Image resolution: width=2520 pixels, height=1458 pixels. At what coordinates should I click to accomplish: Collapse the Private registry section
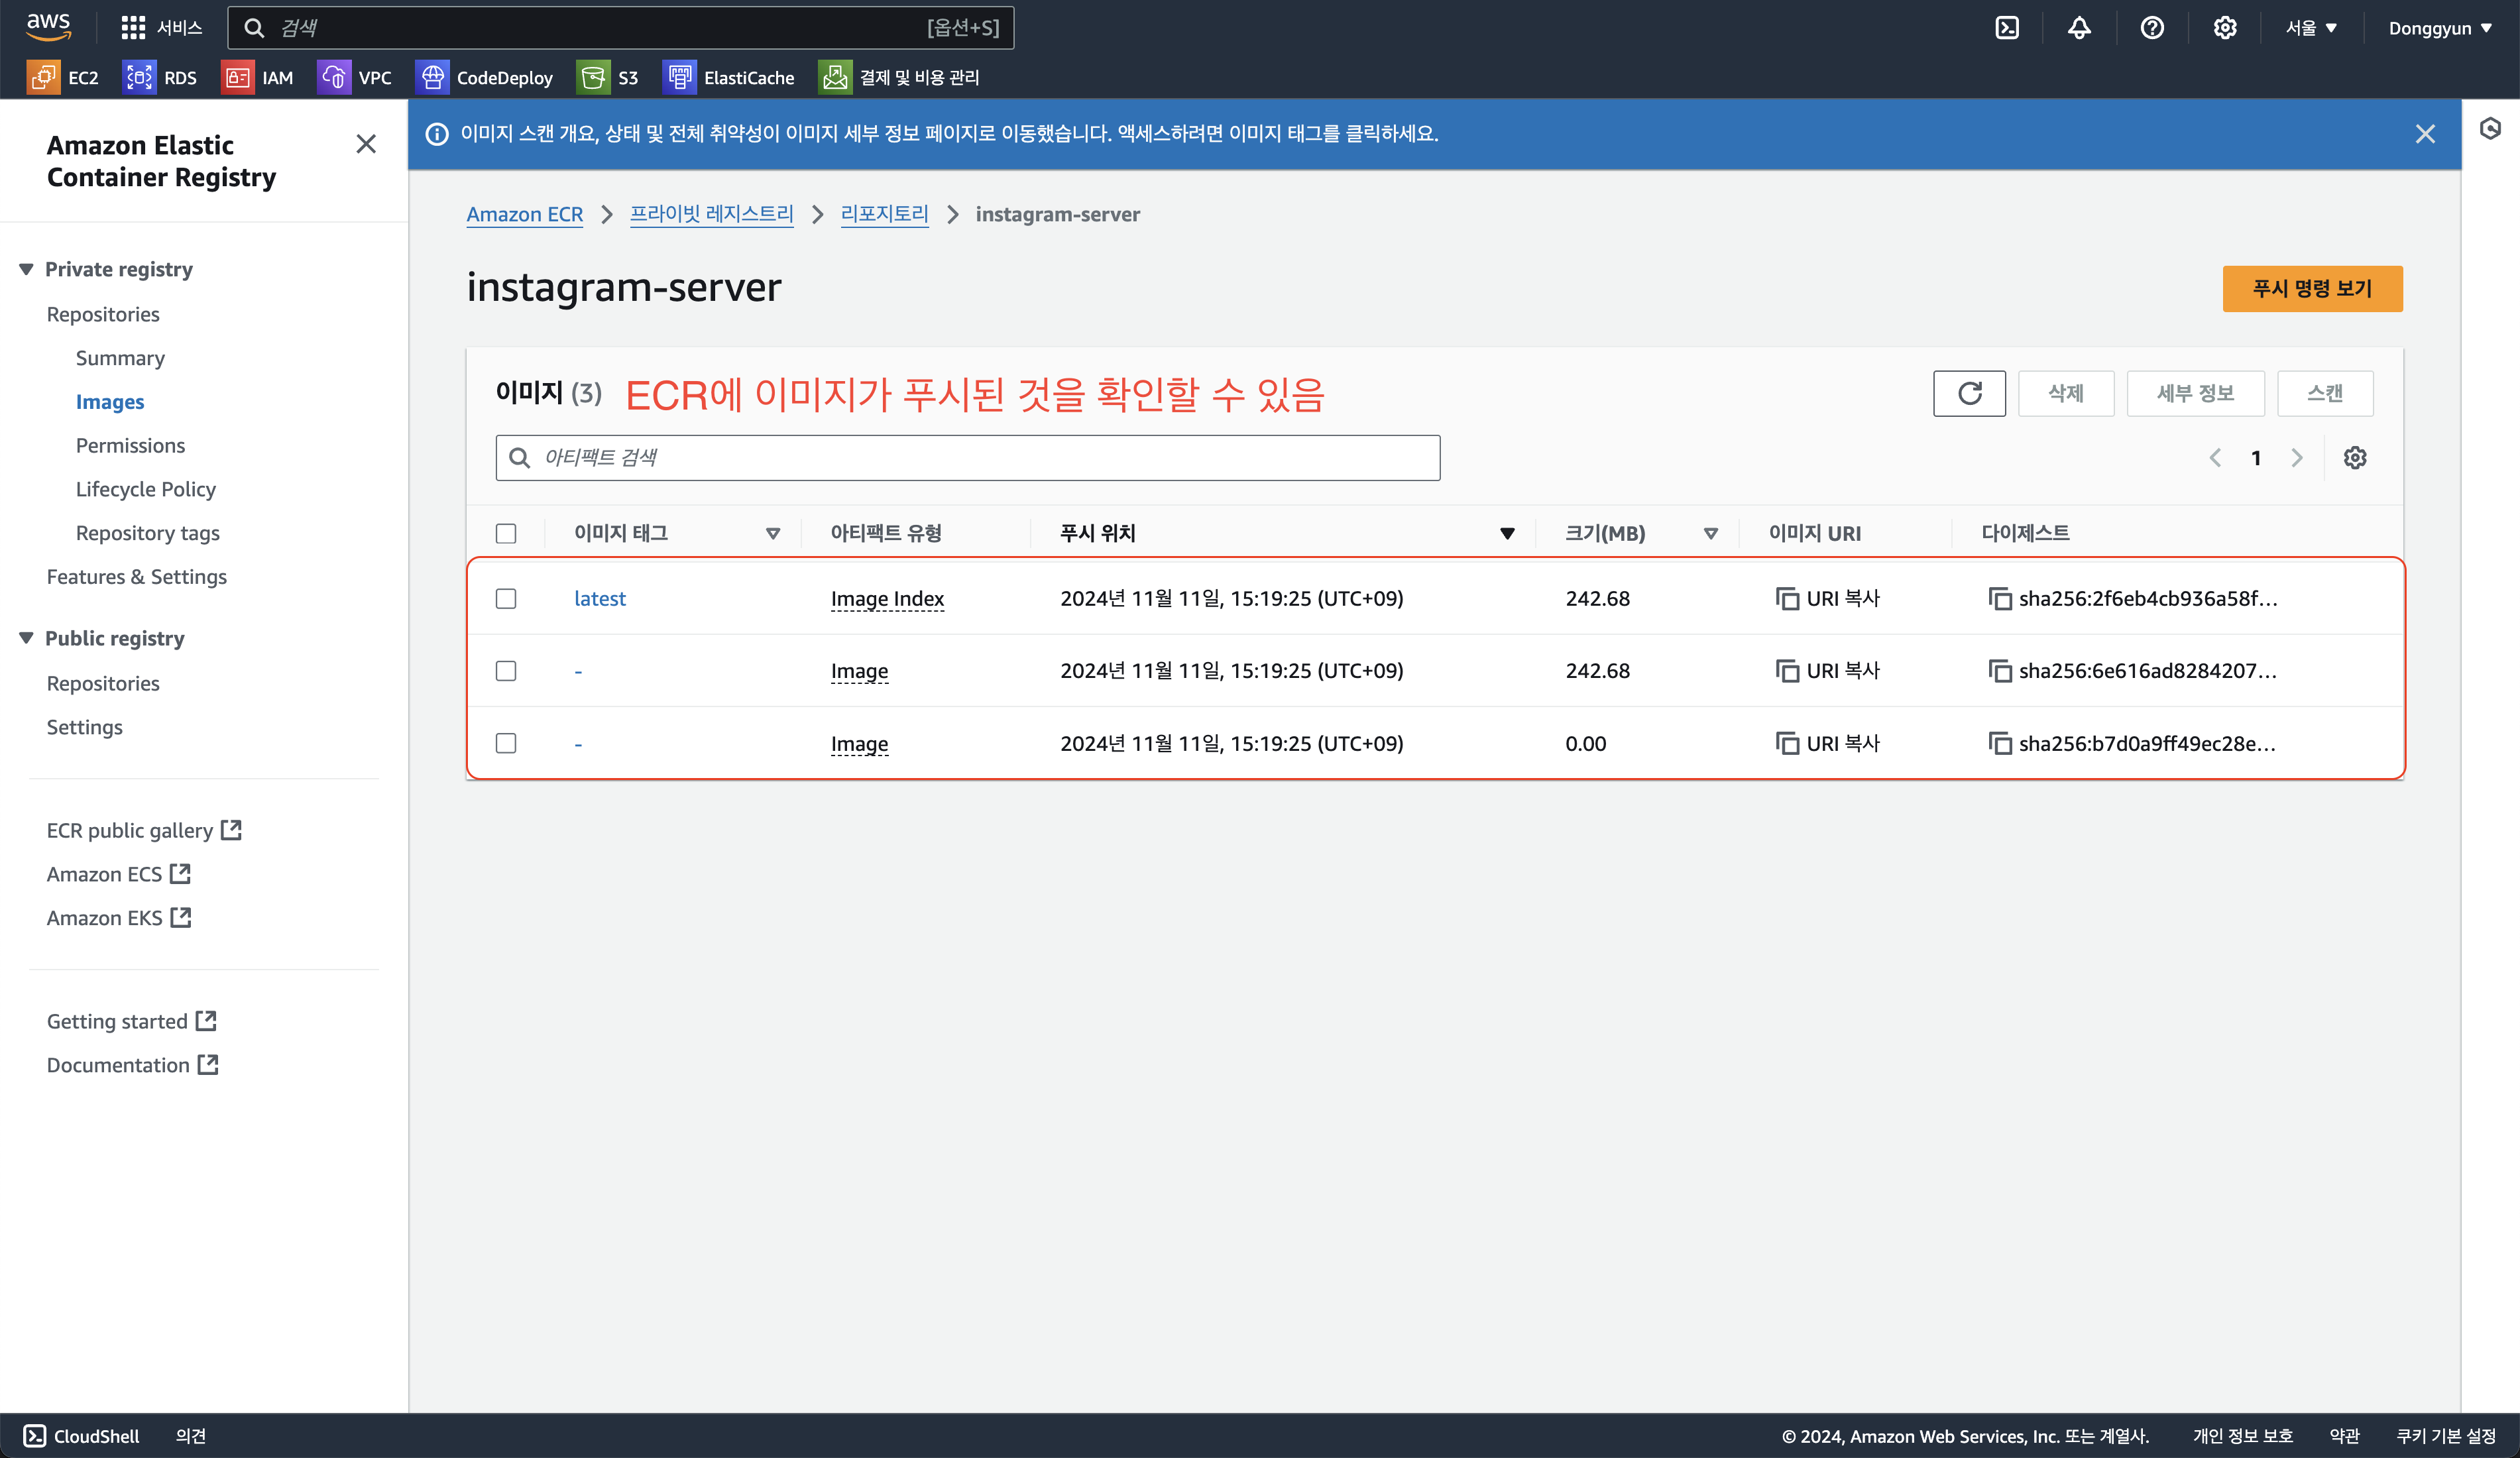(27, 269)
